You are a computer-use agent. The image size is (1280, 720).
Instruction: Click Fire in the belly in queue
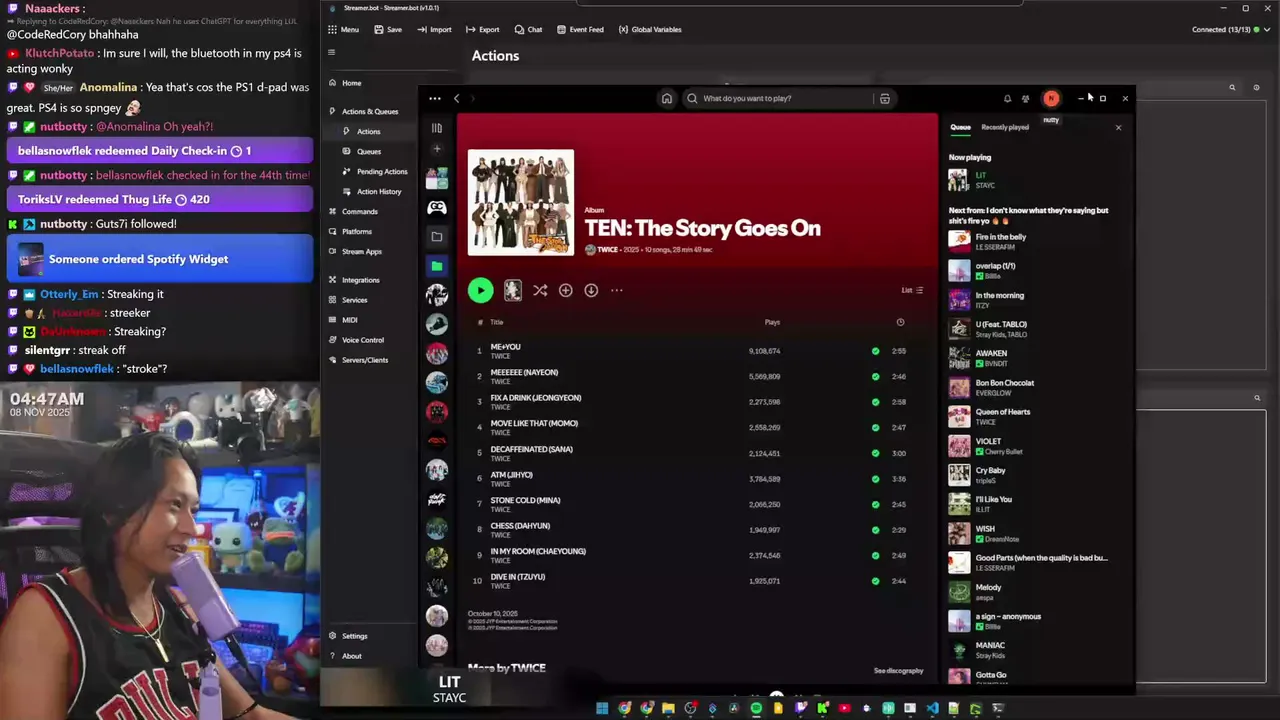[x=1001, y=237]
